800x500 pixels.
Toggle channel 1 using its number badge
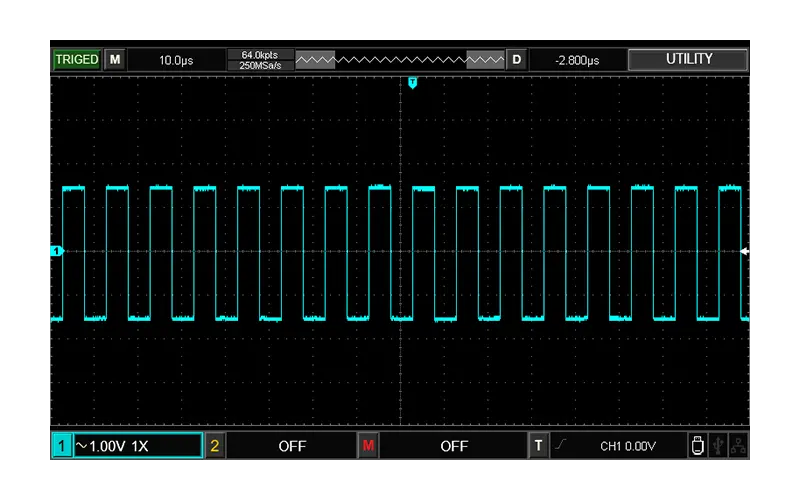pyautogui.click(x=62, y=446)
